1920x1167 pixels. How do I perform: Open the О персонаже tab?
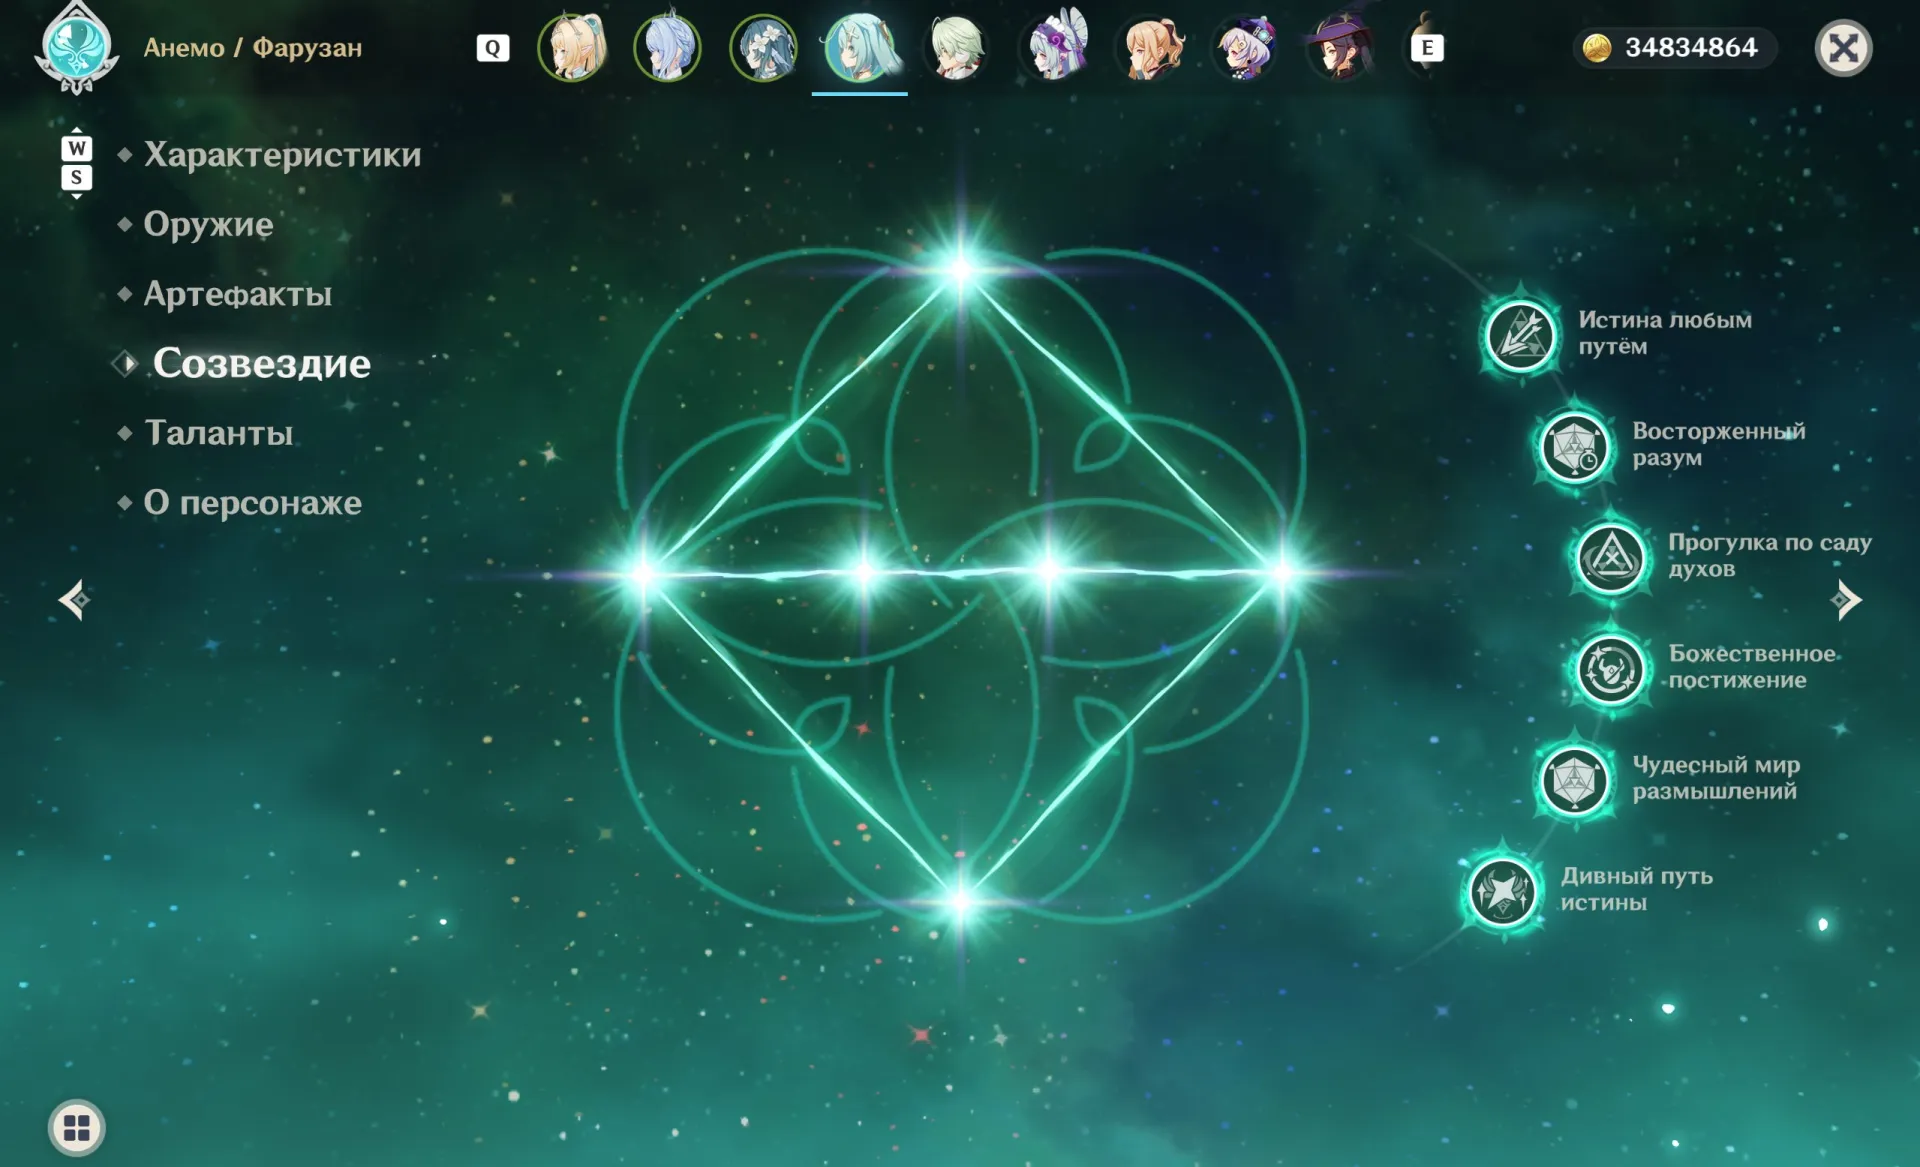pos(253,502)
